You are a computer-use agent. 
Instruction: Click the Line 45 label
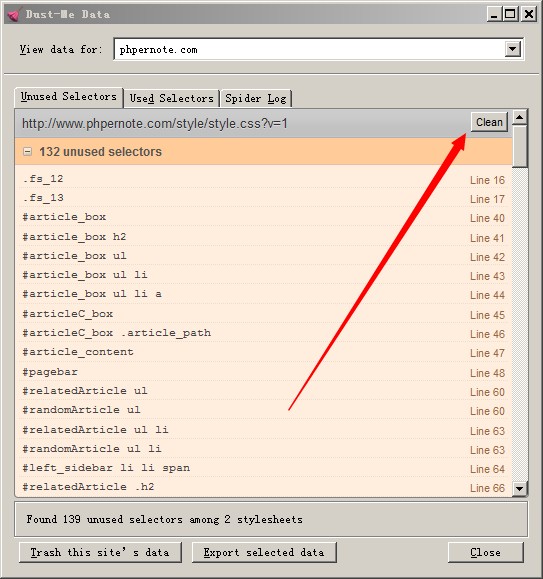487,315
